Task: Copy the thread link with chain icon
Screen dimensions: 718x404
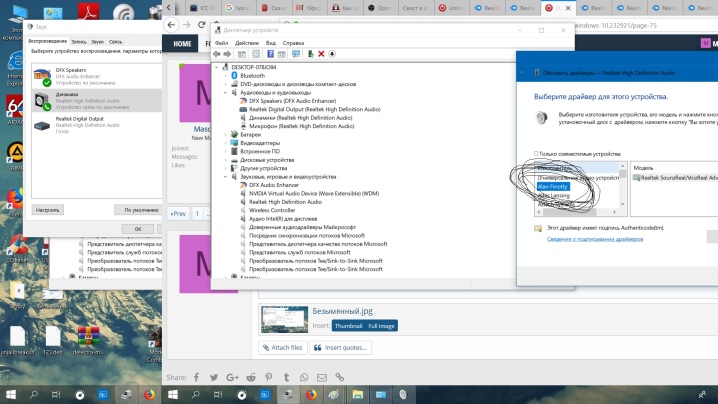Action: [x=340, y=377]
